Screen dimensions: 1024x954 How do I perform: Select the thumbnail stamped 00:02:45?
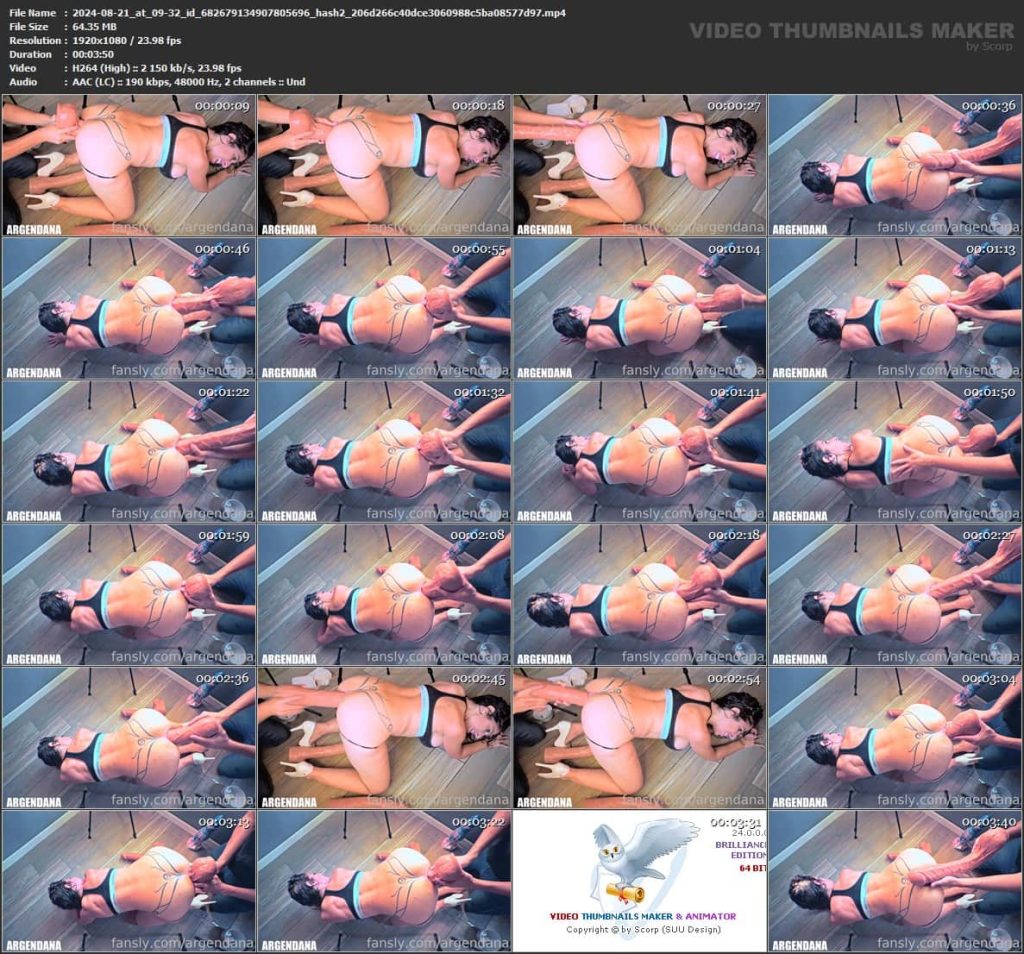[x=384, y=738]
